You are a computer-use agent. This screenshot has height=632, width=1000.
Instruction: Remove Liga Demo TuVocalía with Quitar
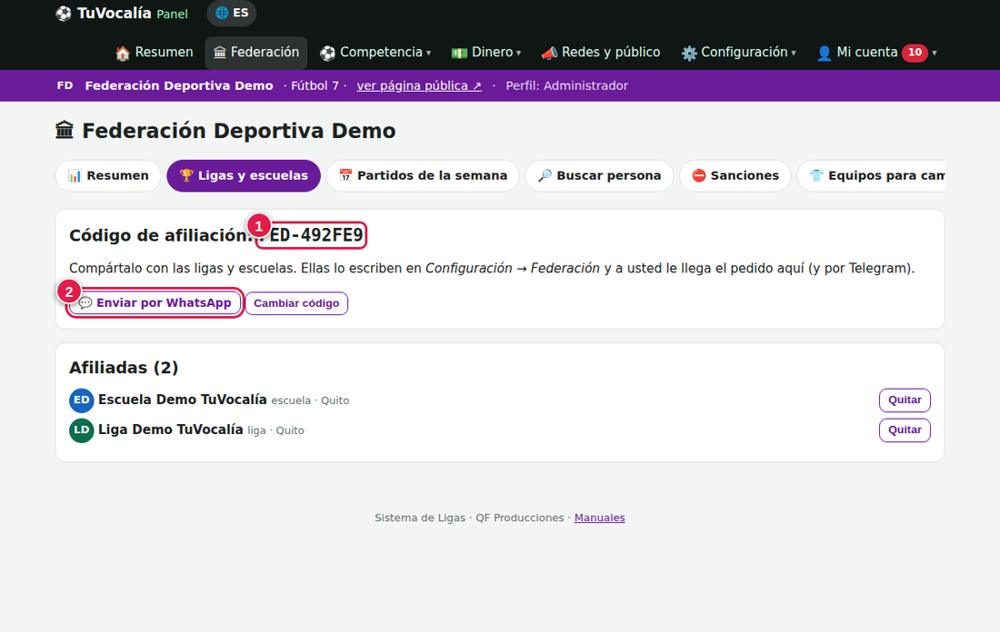pos(904,430)
